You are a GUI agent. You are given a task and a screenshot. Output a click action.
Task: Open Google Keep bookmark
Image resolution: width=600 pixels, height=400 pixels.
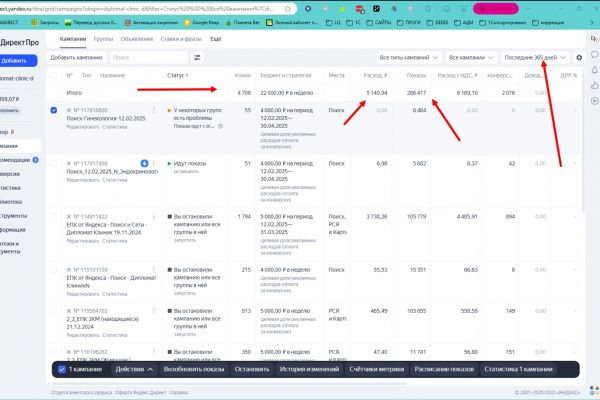pyautogui.click(x=202, y=23)
